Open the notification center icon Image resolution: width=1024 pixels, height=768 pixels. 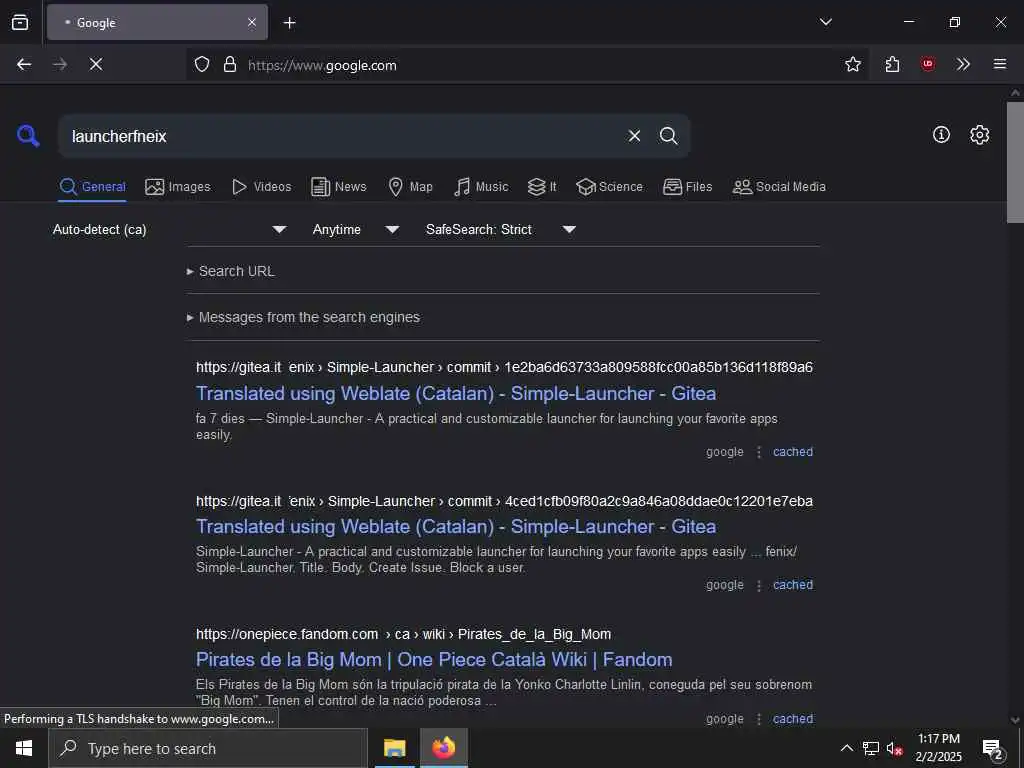993,749
